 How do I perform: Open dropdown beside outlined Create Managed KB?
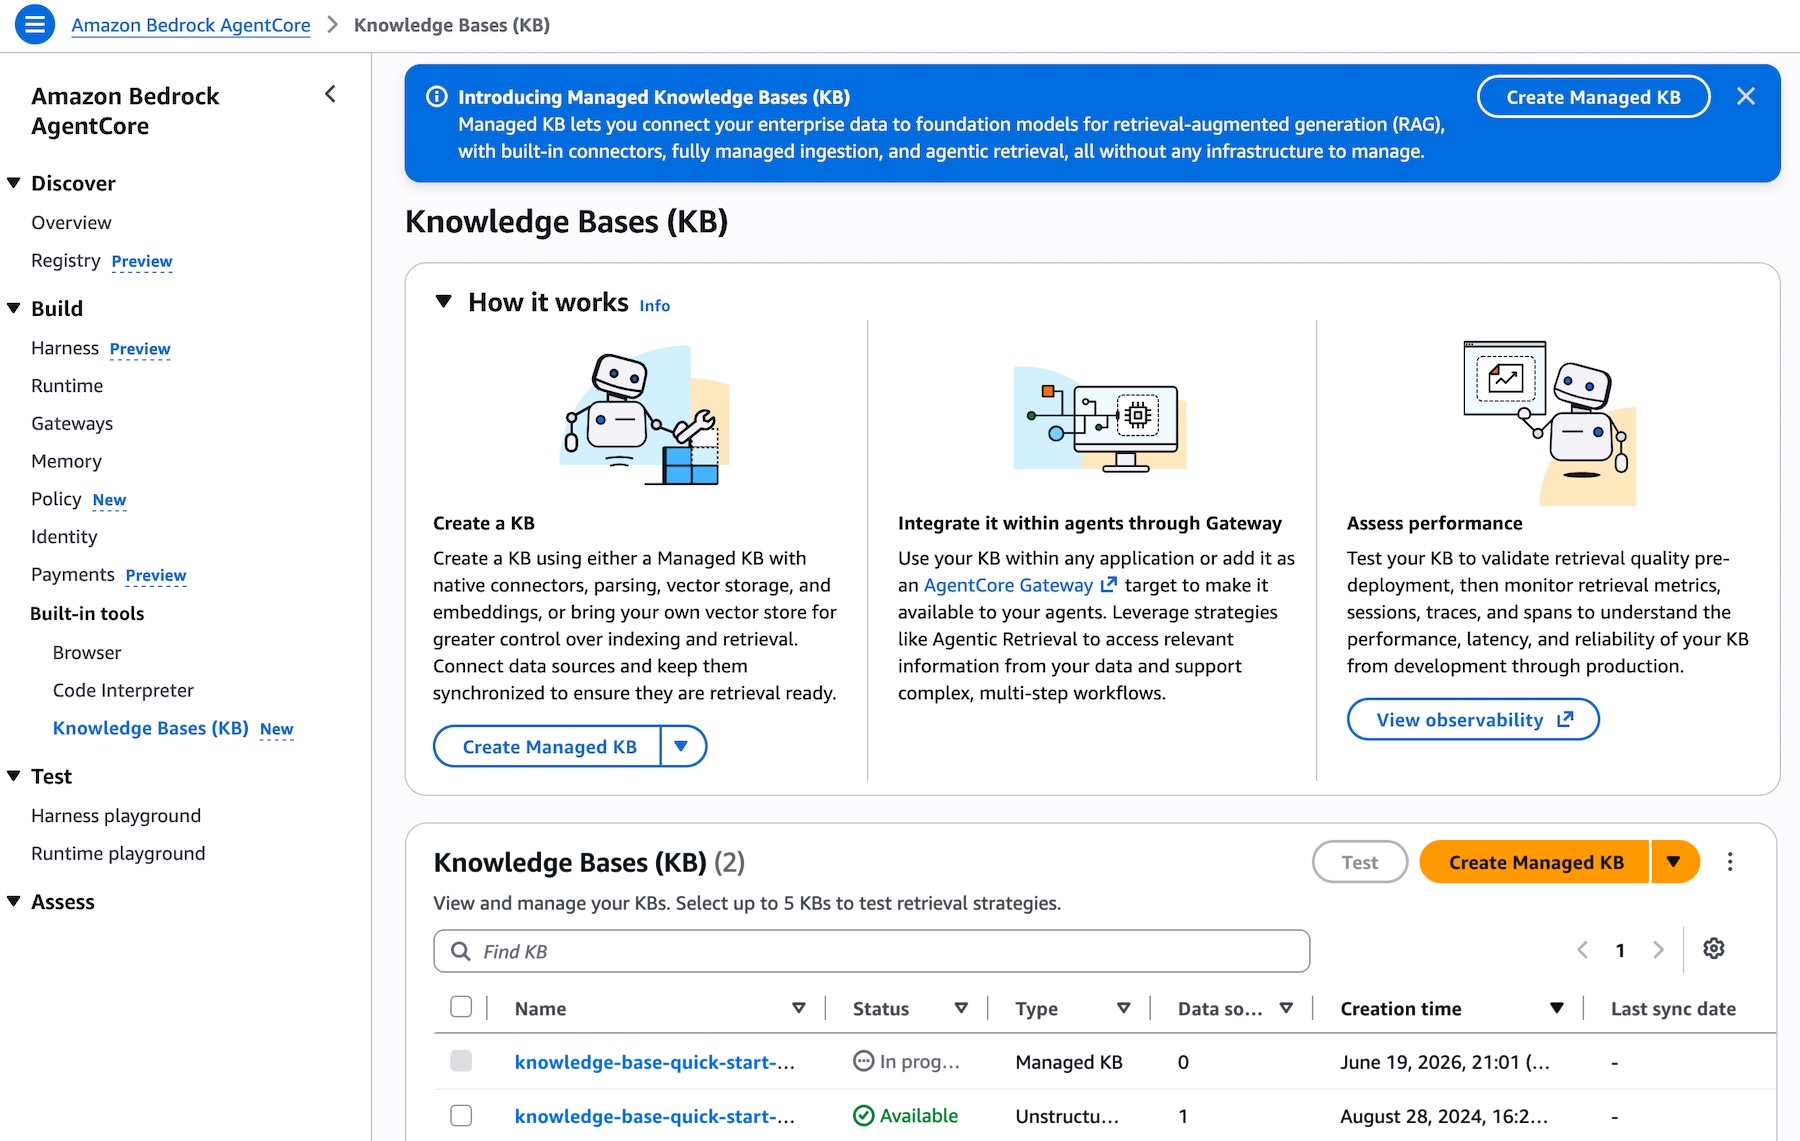pos(682,746)
